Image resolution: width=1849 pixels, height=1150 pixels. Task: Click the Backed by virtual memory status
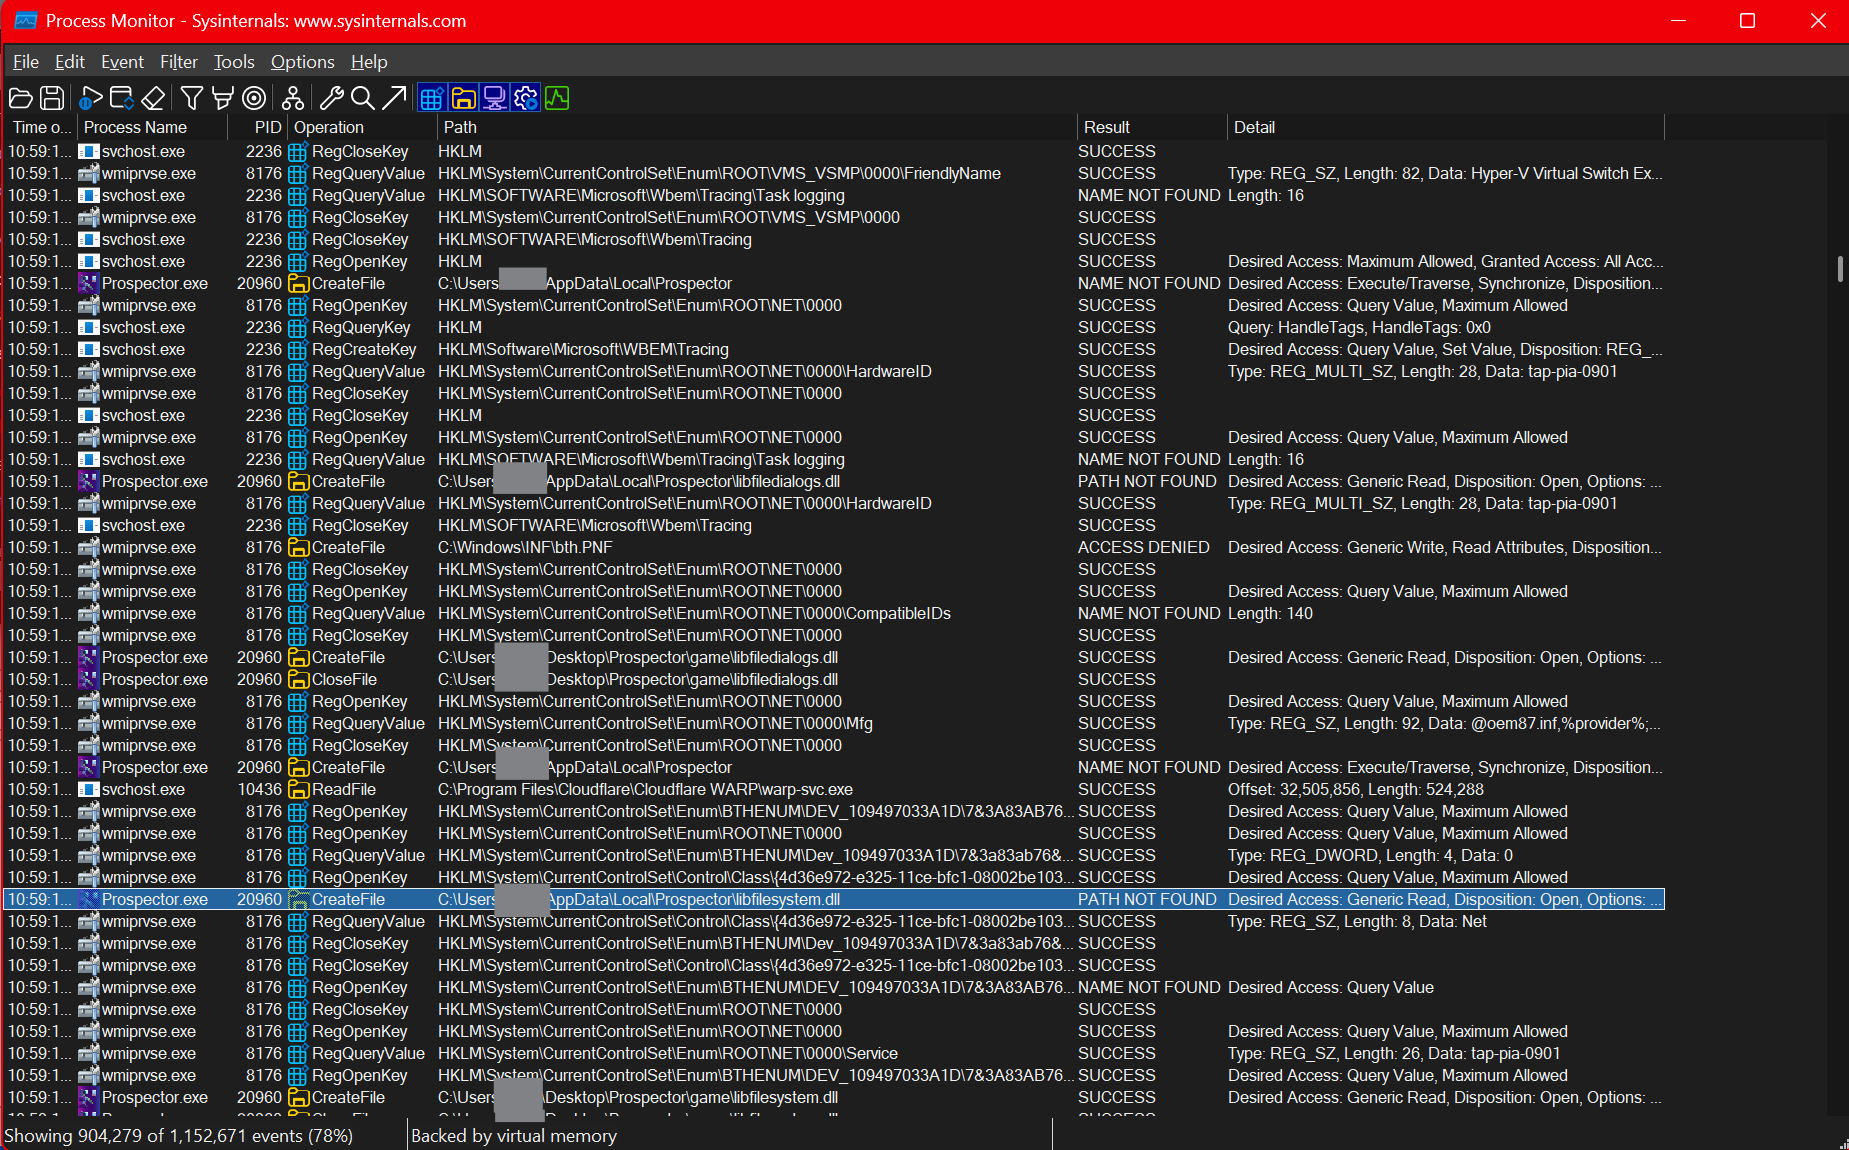pos(514,1136)
